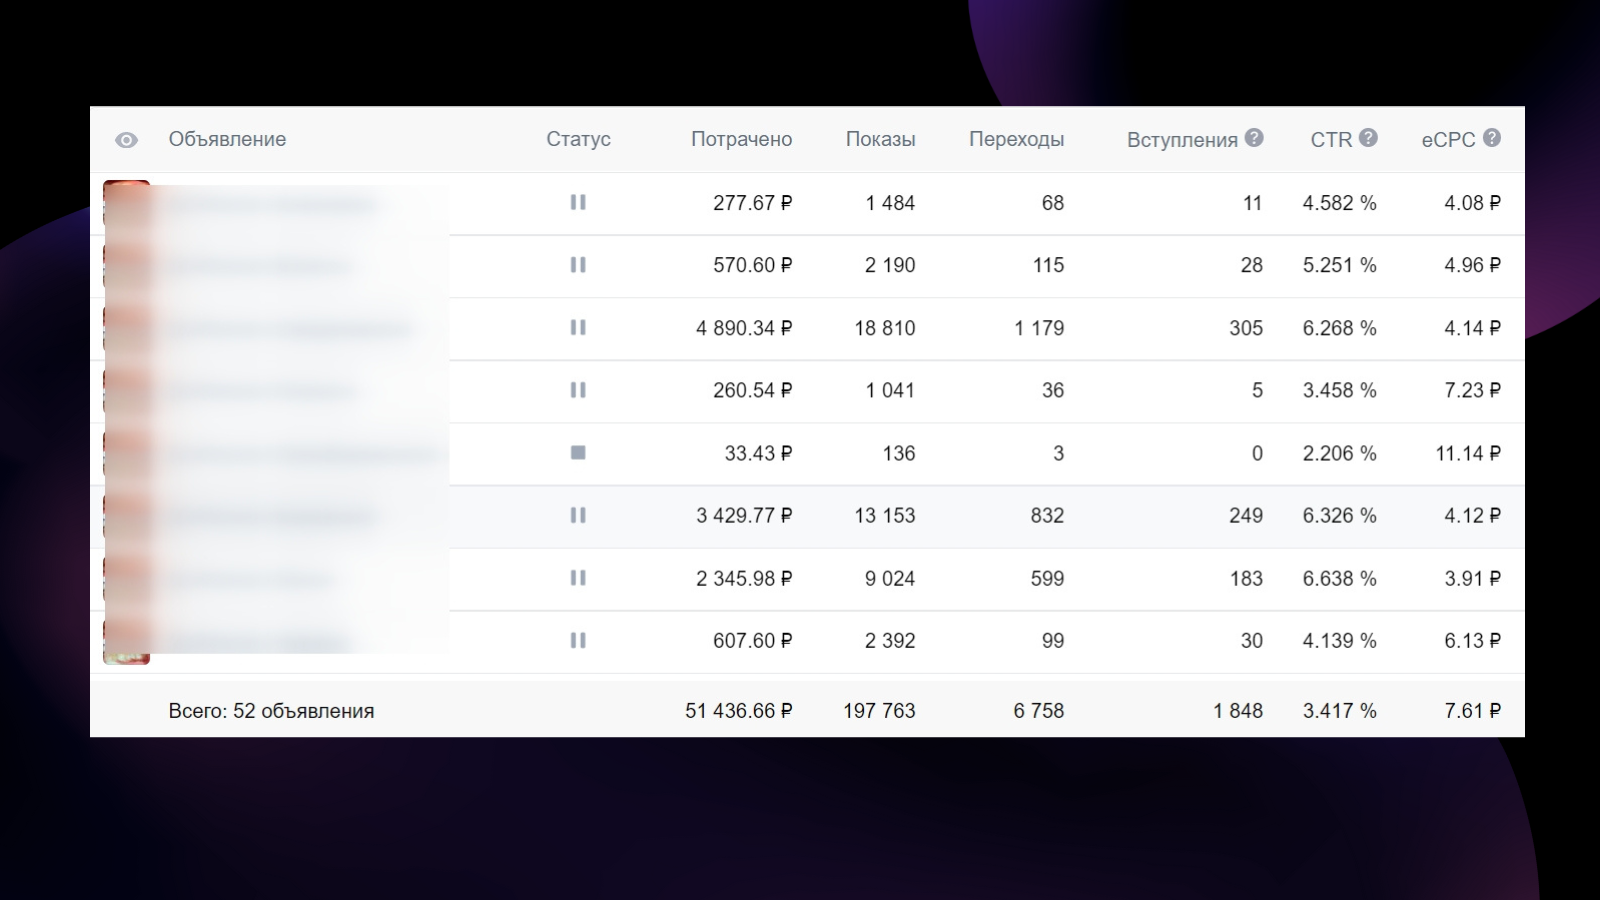Click CTR value 6.638 %

tap(1339, 578)
